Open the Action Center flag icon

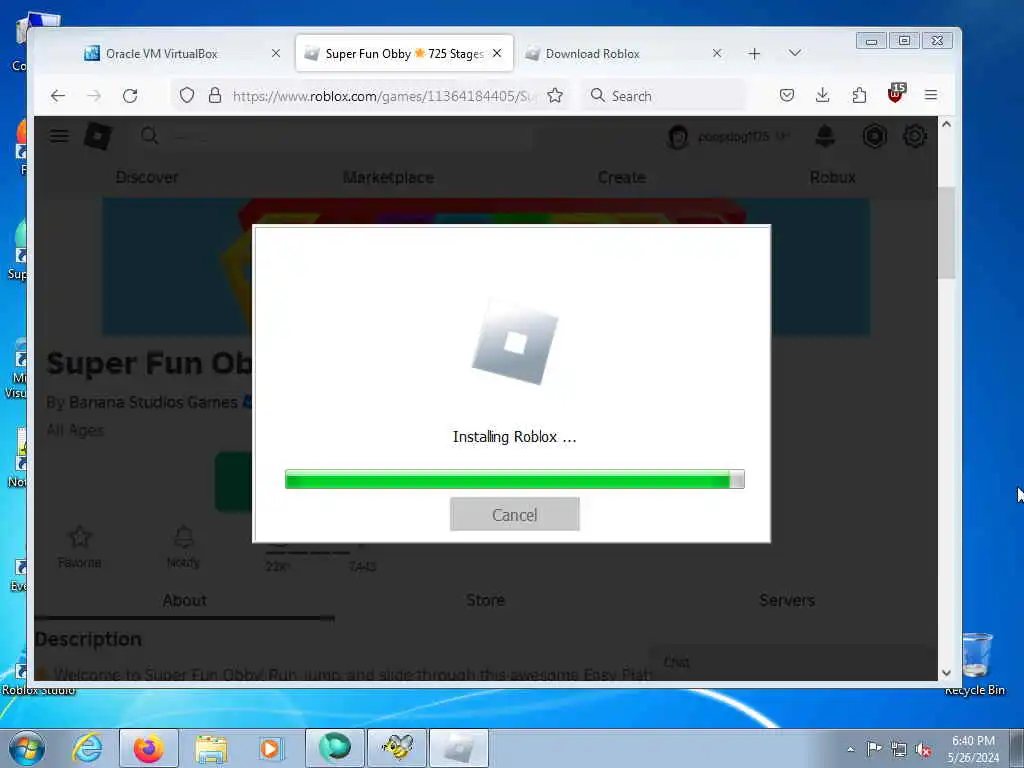[x=874, y=748]
